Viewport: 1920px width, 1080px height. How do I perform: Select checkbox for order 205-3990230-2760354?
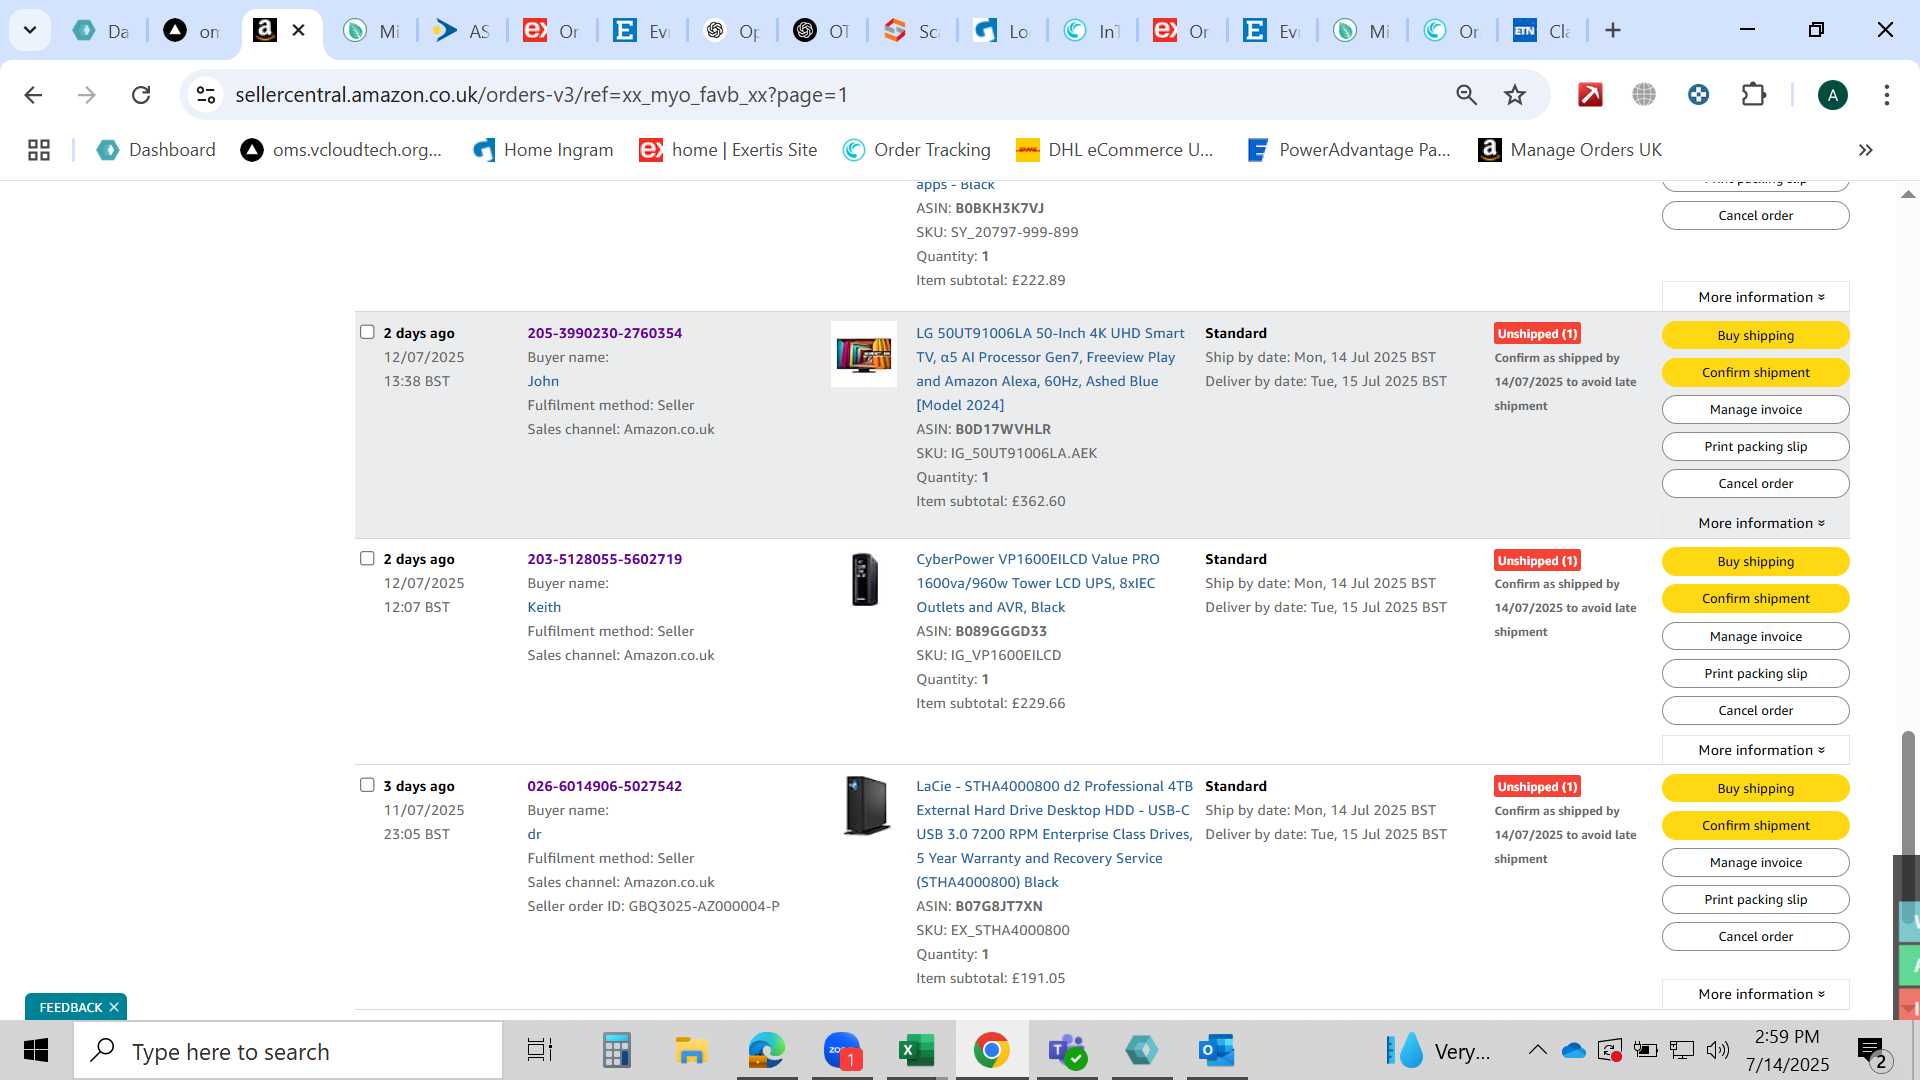click(367, 332)
